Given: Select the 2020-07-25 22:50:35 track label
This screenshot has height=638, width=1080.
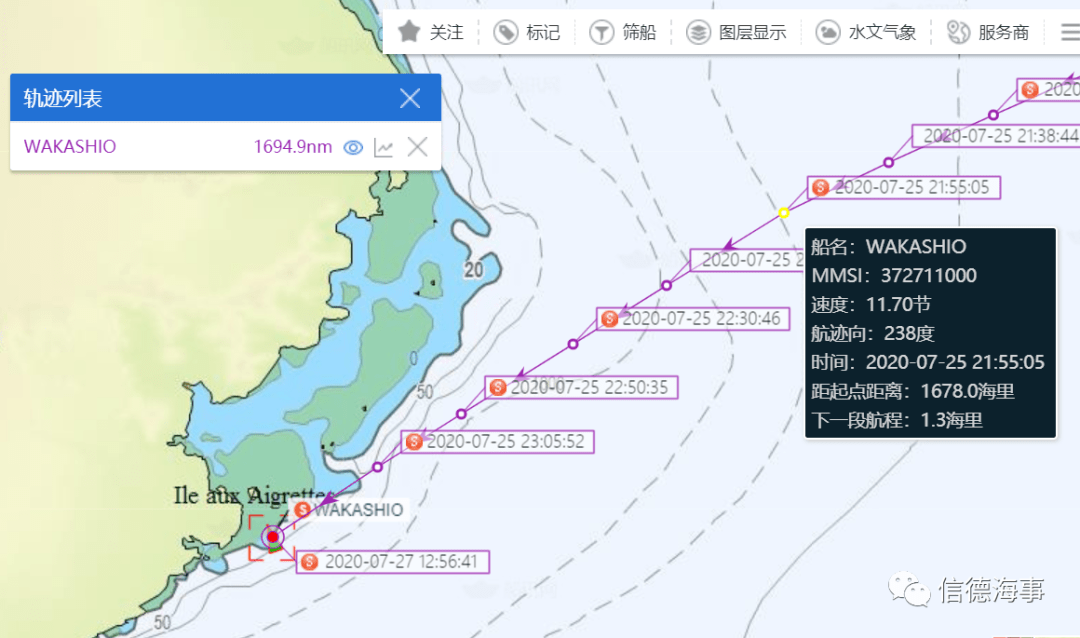Looking at the screenshot, I should [581, 387].
